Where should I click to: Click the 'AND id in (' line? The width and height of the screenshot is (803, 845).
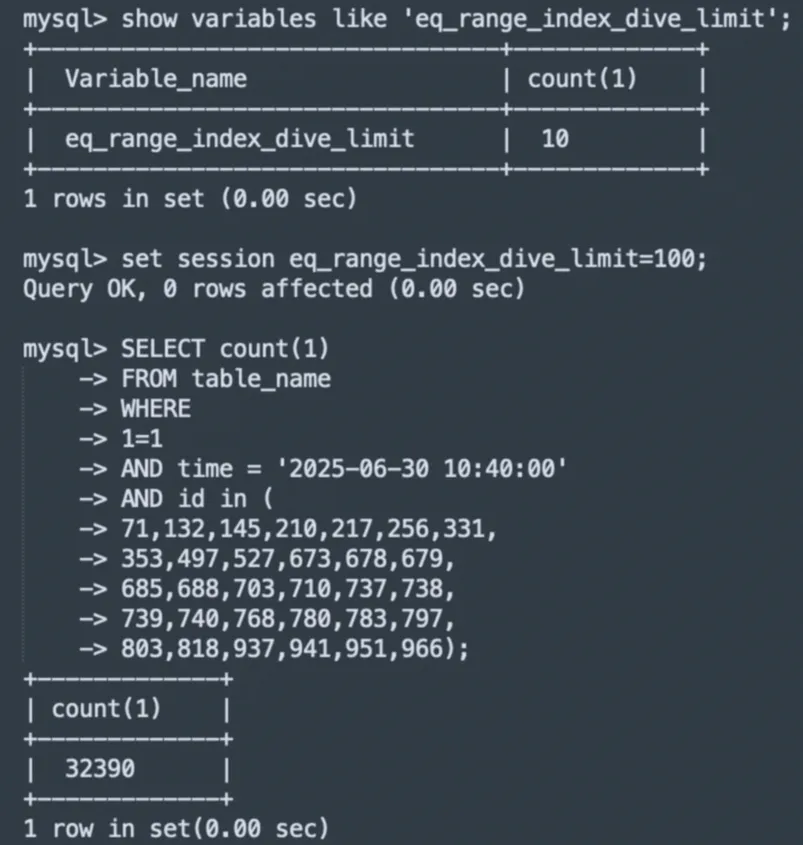(197, 498)
